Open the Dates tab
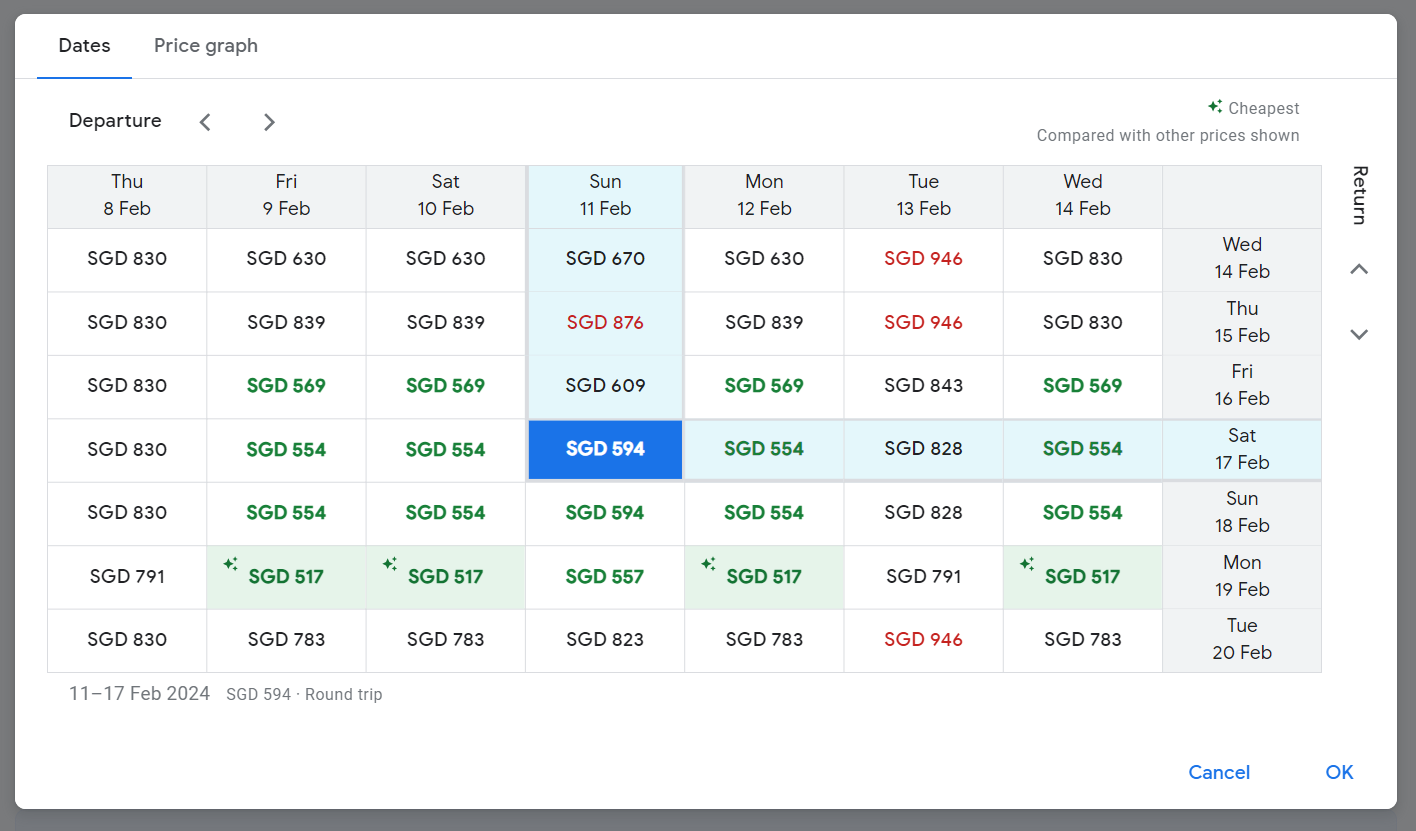Screen dimensions: 1416x831 [85, 46]
